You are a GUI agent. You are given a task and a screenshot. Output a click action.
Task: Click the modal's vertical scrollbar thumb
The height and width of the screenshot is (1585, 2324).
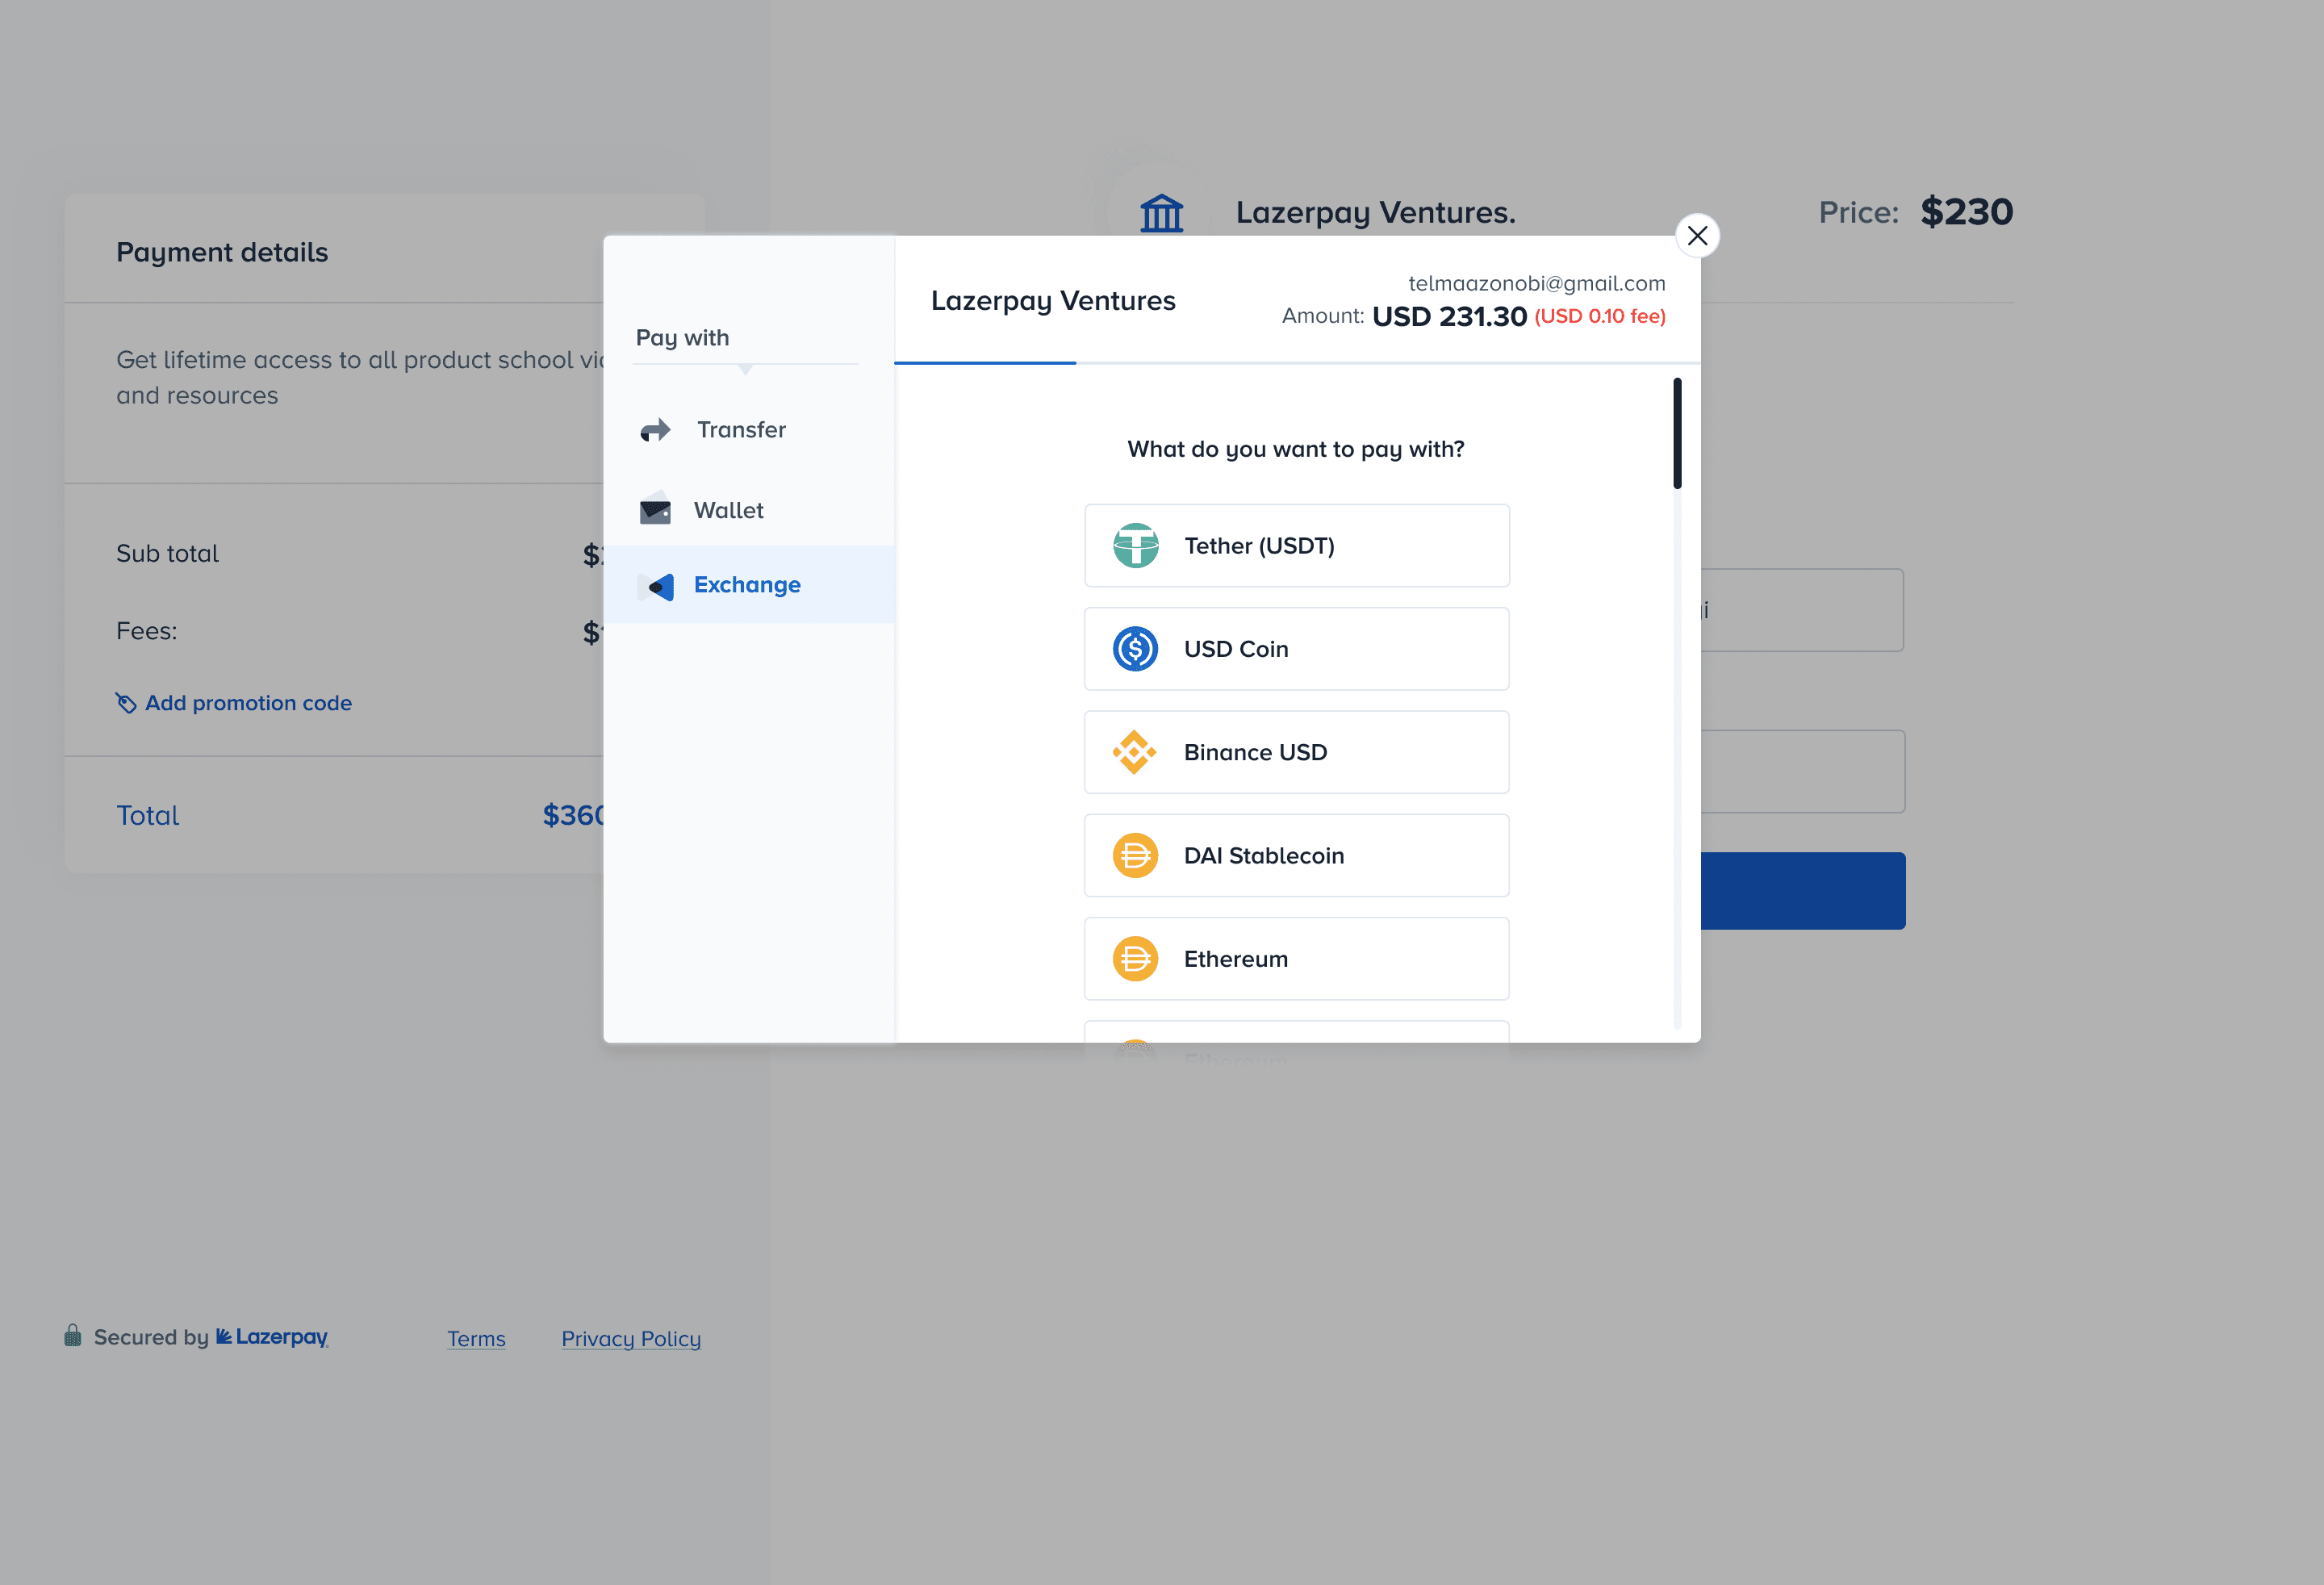pyautogui.click(x=1677, y=433)
